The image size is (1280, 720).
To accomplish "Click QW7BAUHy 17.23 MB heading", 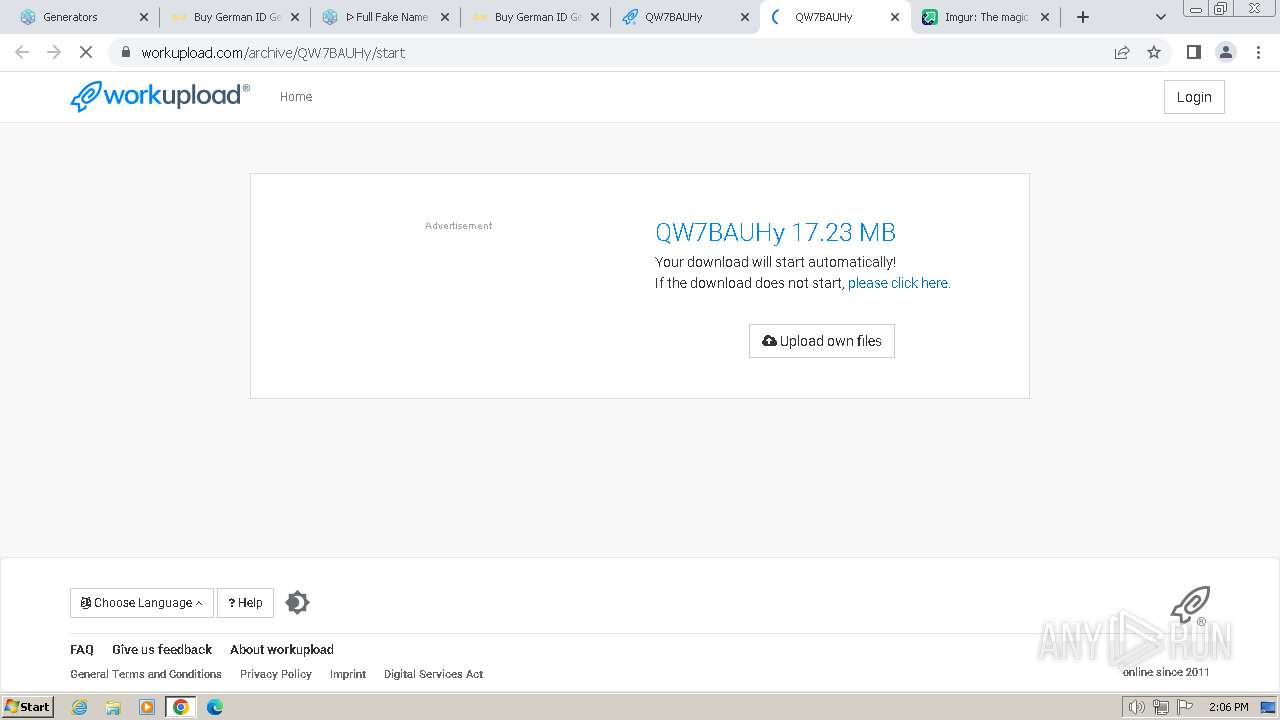I will tap(775, 232).
